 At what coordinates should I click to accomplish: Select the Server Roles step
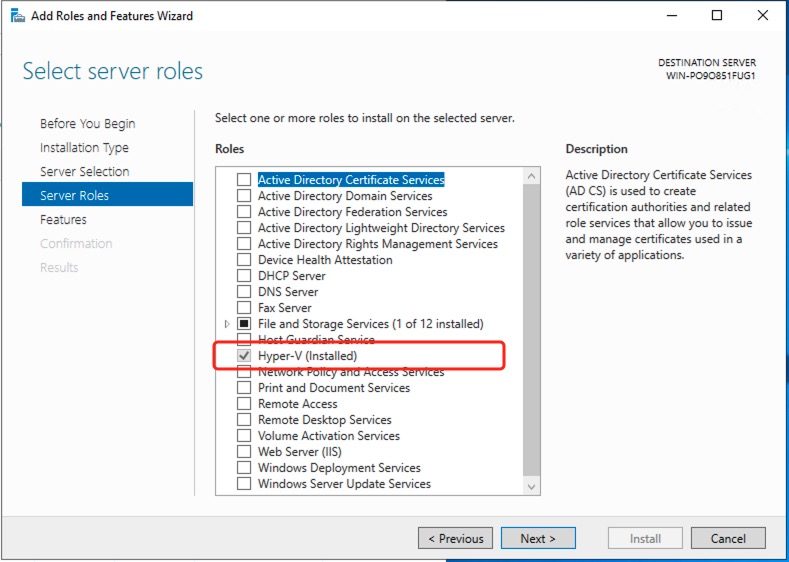107,196
